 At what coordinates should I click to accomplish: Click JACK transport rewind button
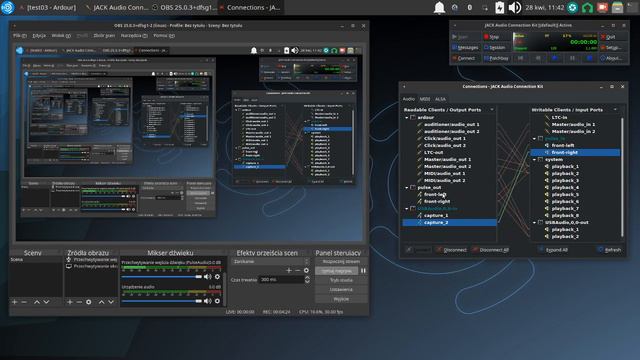520,58
